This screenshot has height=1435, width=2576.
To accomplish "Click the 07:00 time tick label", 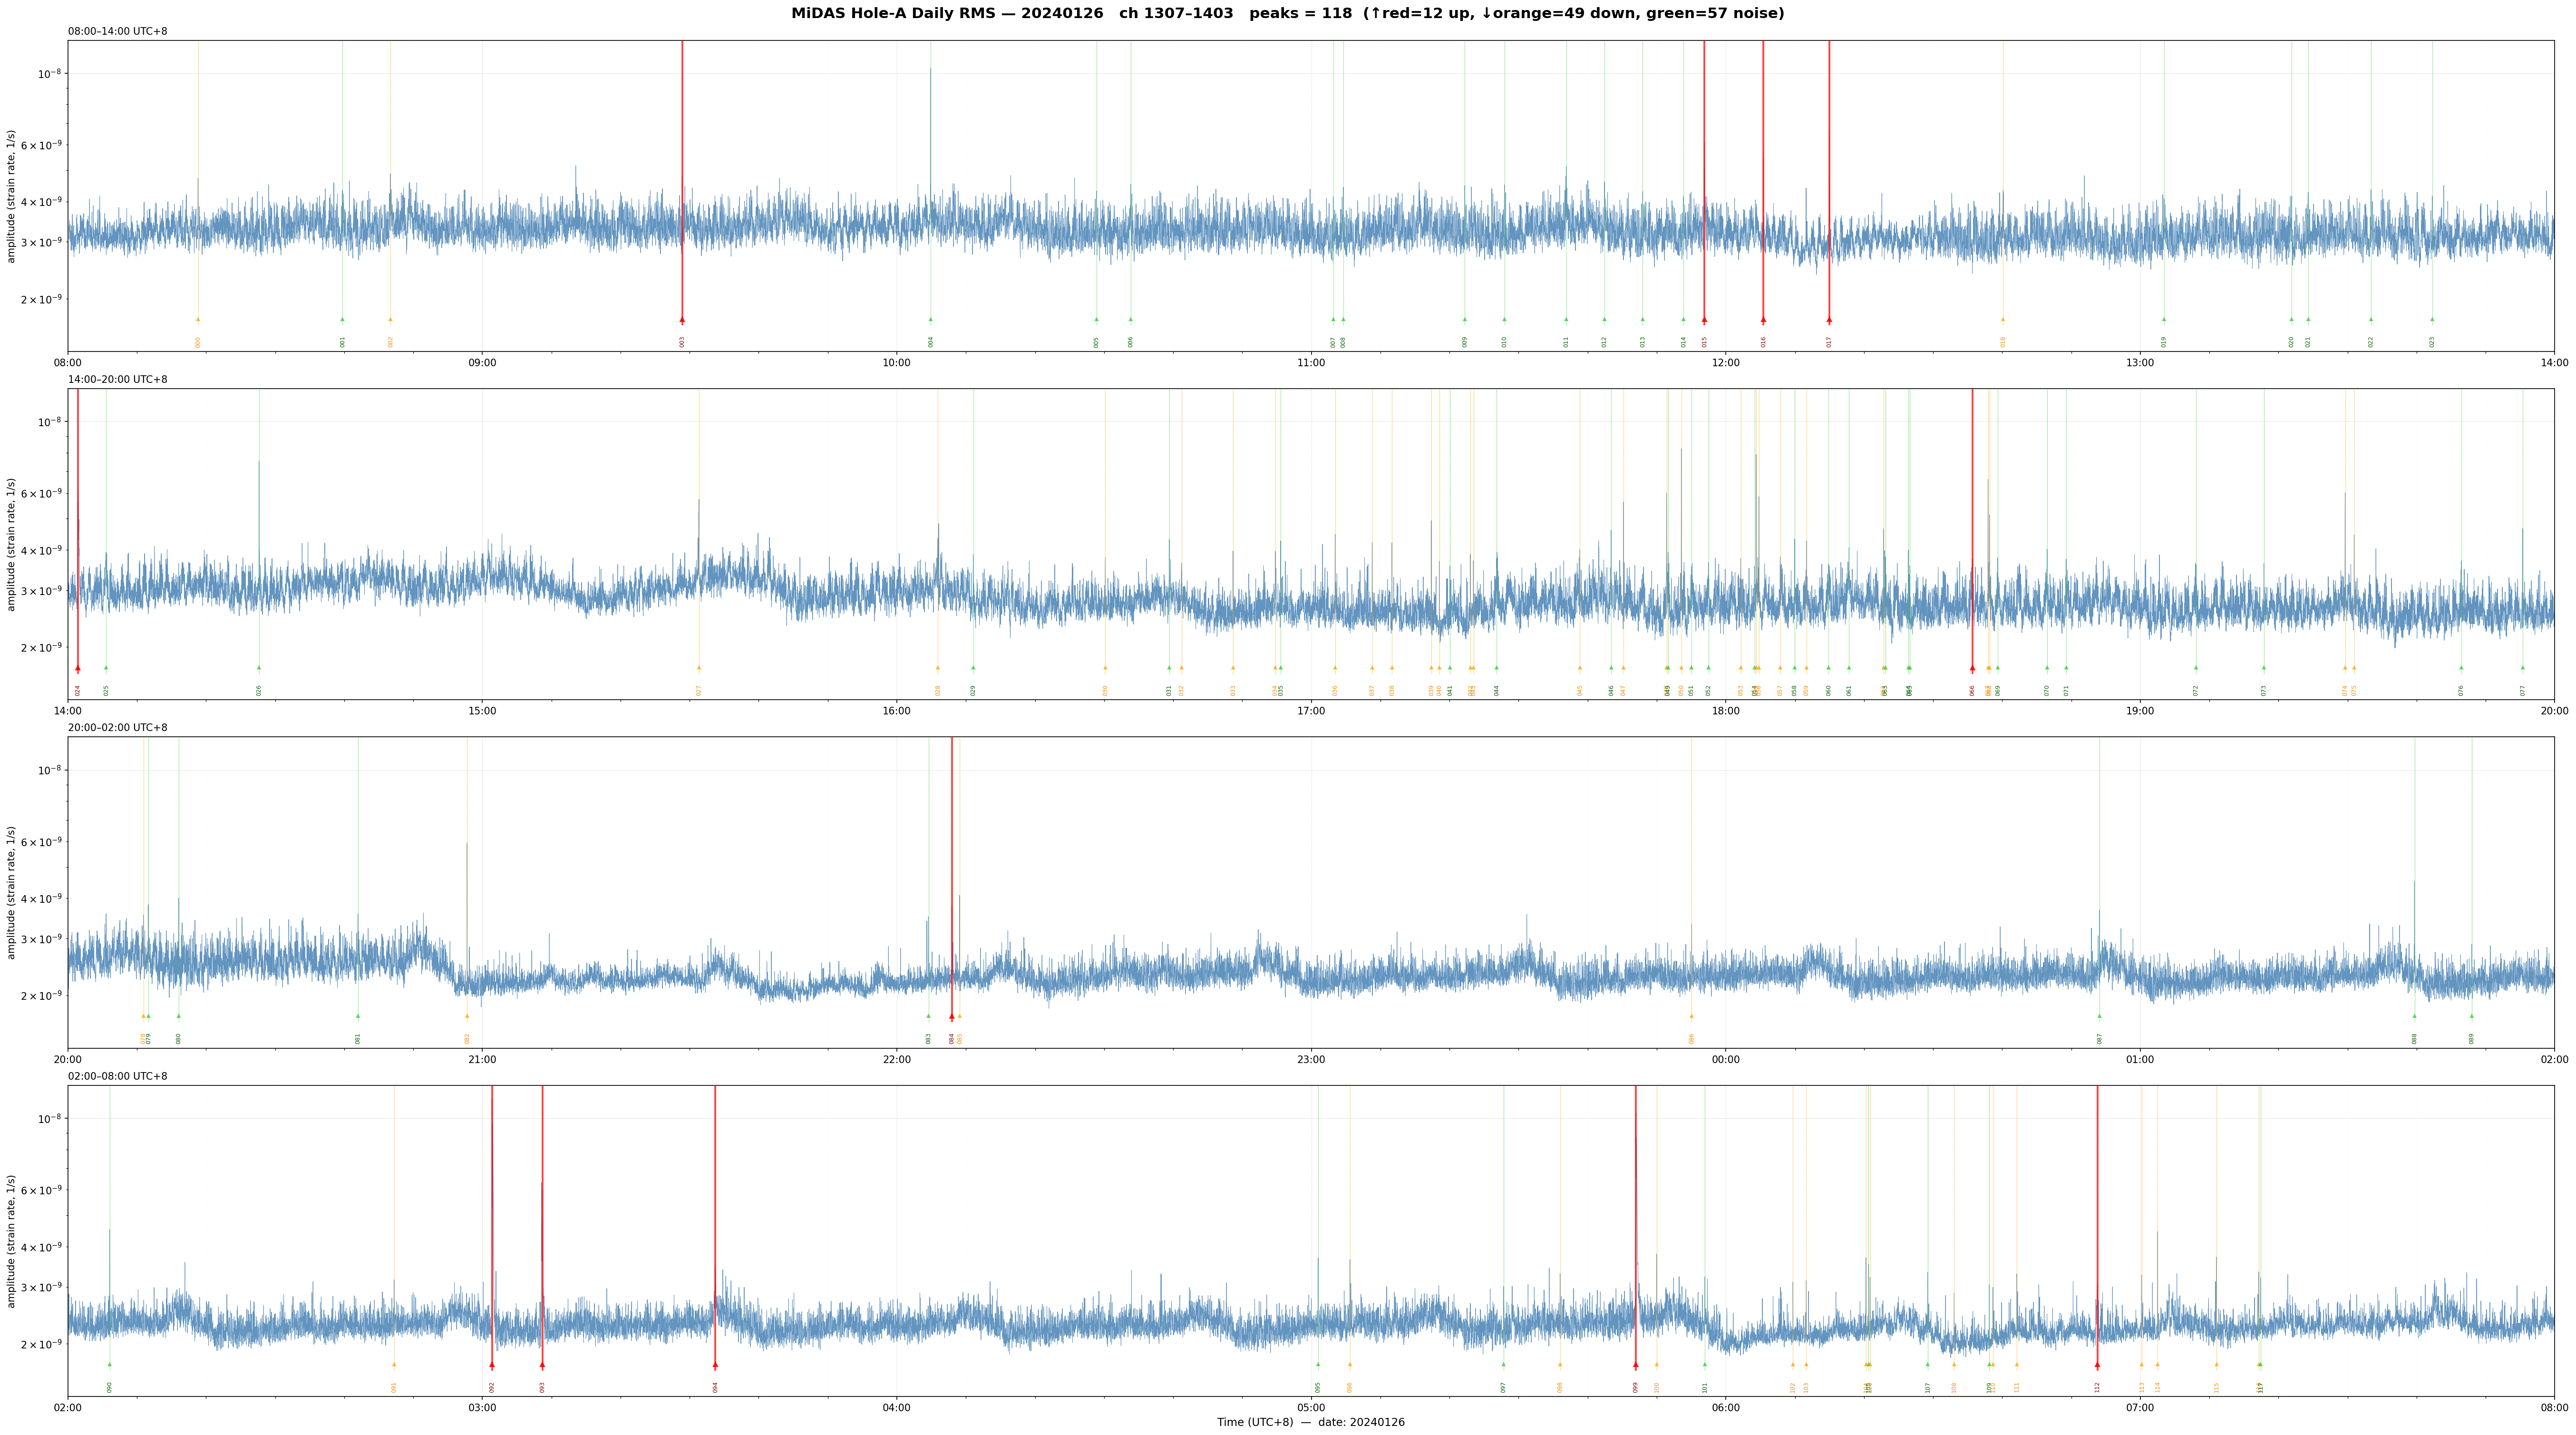I will [x=2140, y=1408].
